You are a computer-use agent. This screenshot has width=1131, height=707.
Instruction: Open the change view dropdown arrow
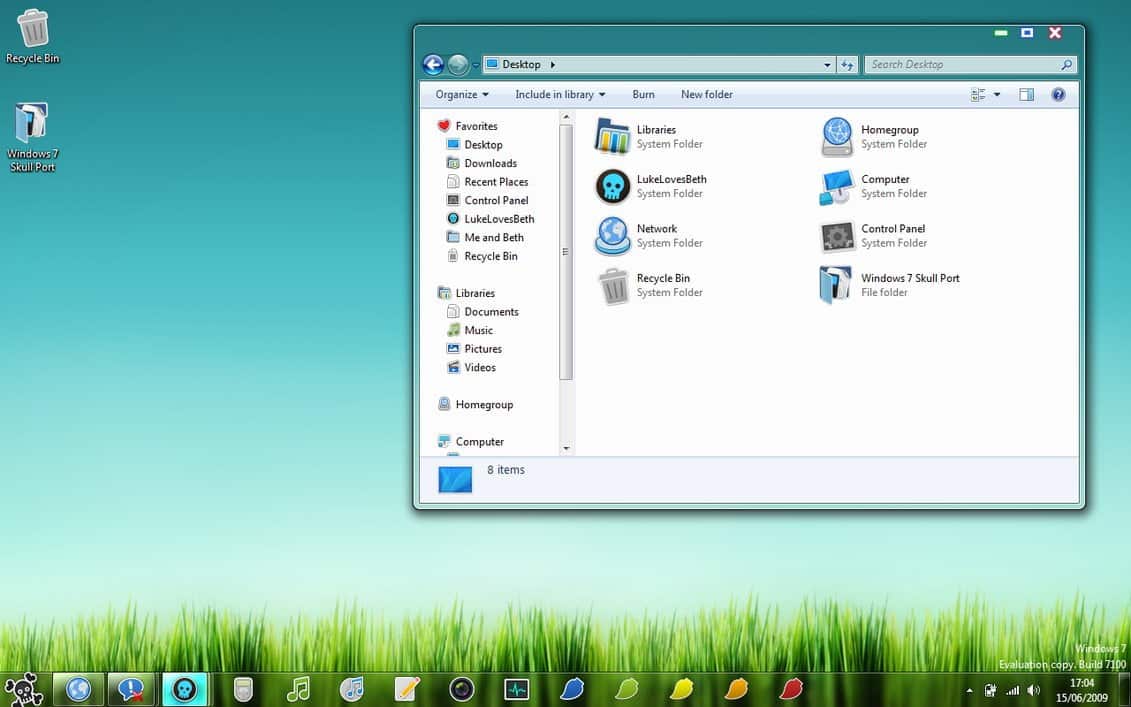(x=997, y=93)
